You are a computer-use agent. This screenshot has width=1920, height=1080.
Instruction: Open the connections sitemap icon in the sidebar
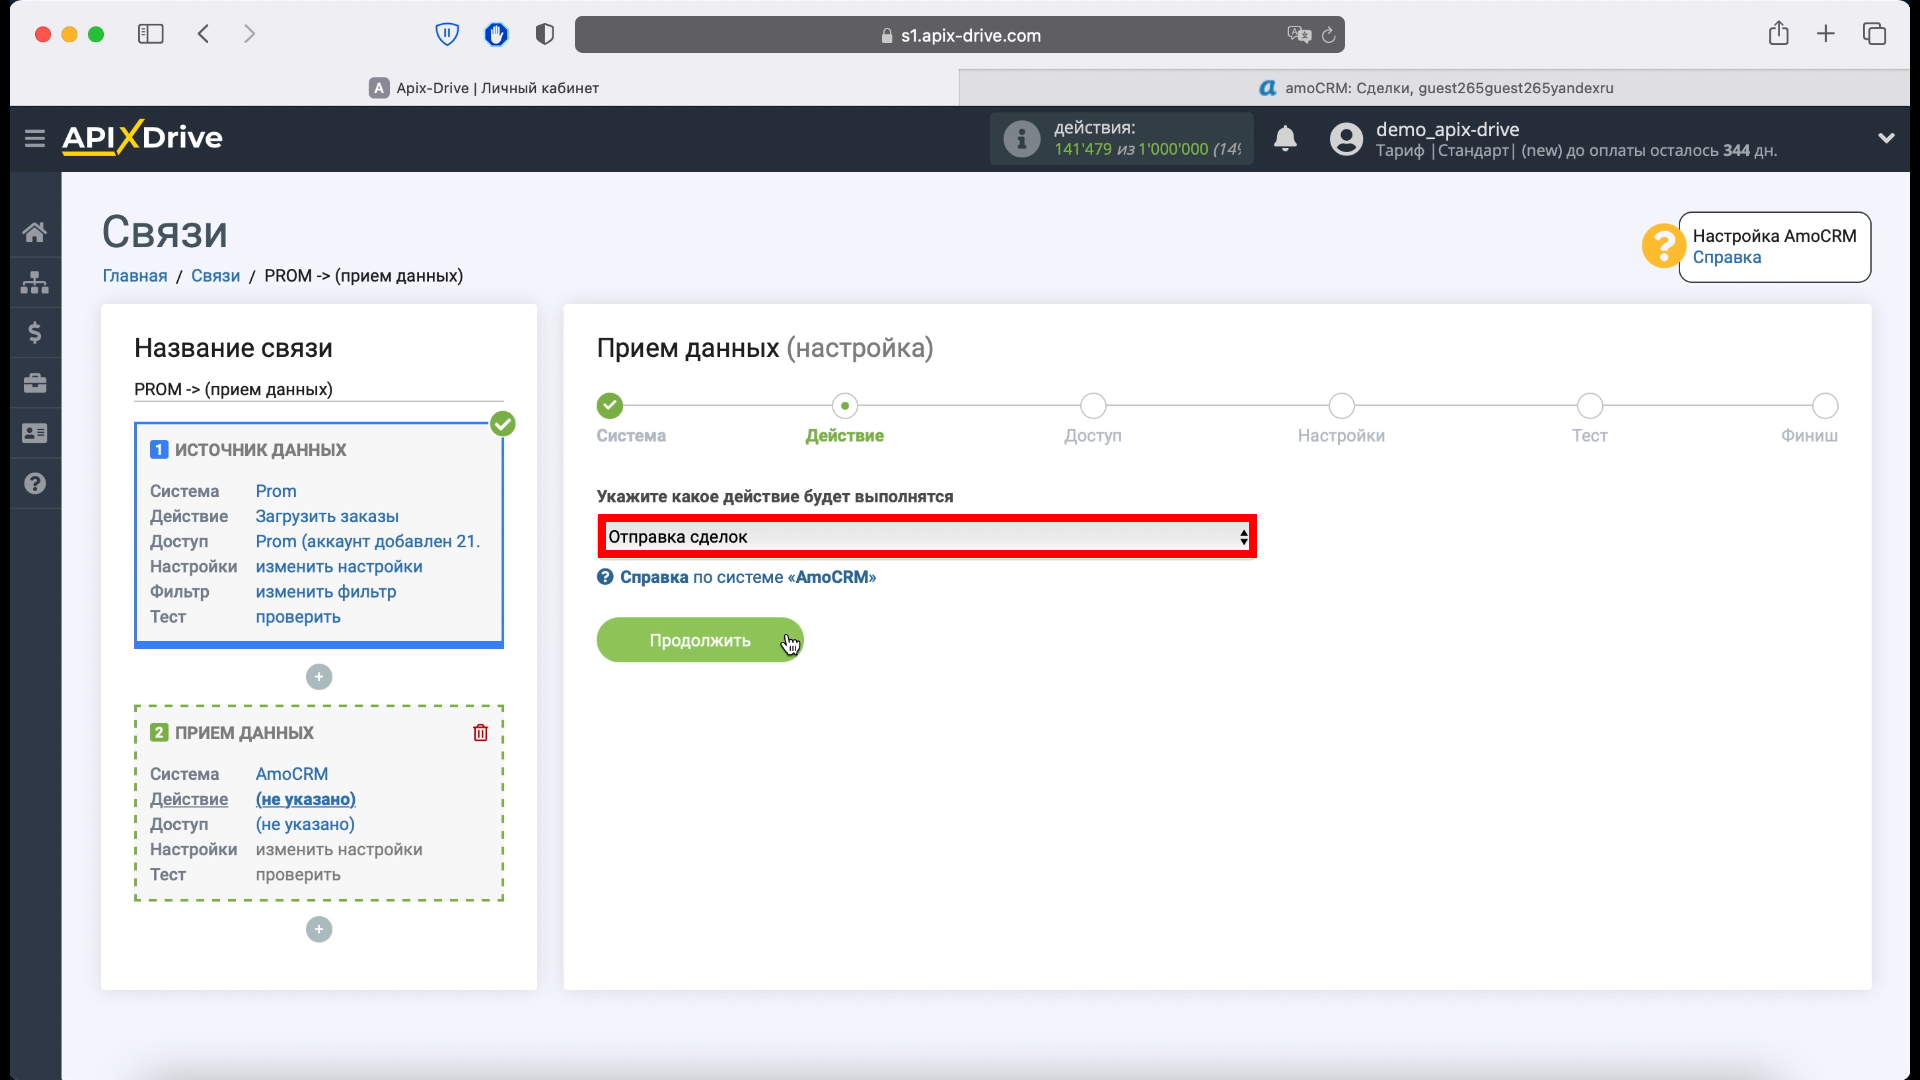35,283
